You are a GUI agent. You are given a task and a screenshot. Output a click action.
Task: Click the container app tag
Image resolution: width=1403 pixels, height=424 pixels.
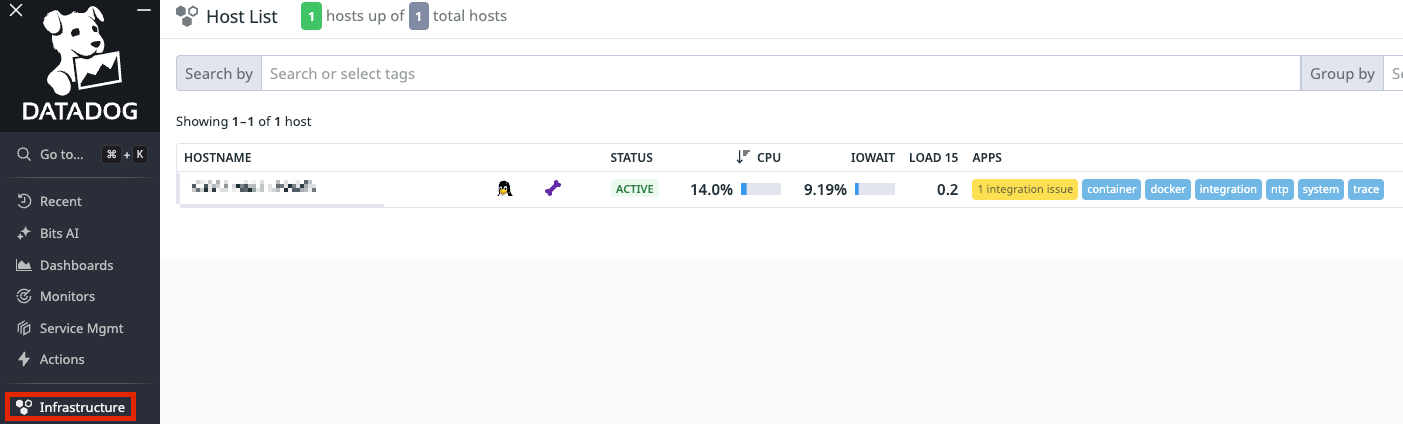(x=1111, y=189)
